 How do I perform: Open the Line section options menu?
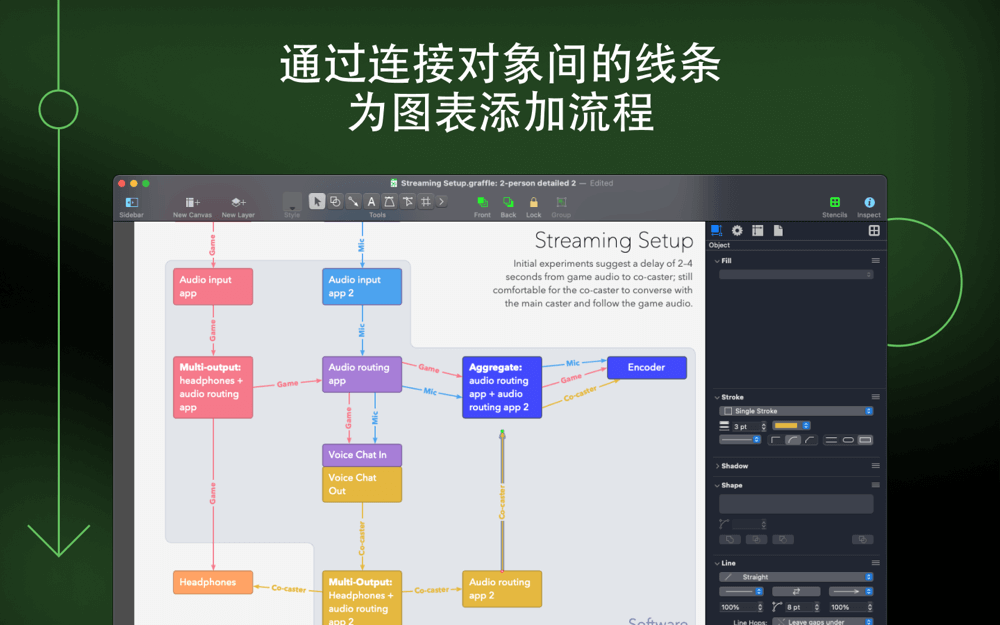pyautogui.click(x=876, y=563)
